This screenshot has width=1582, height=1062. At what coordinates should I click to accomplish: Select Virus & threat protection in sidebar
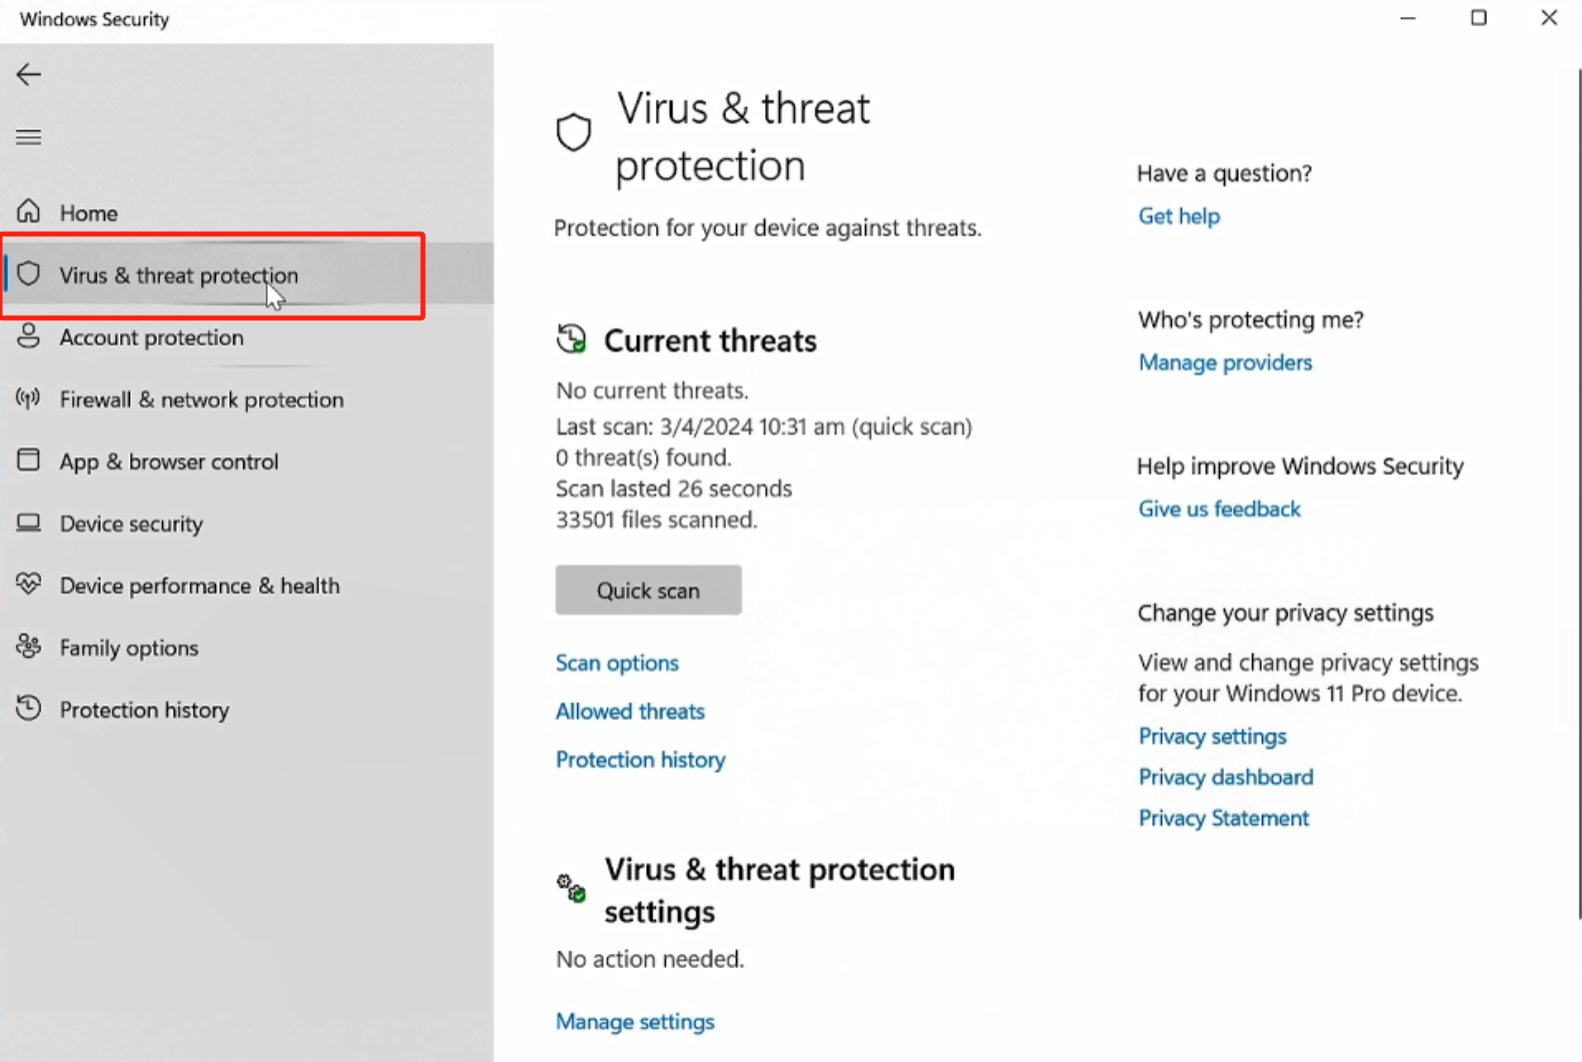[178, 275]
